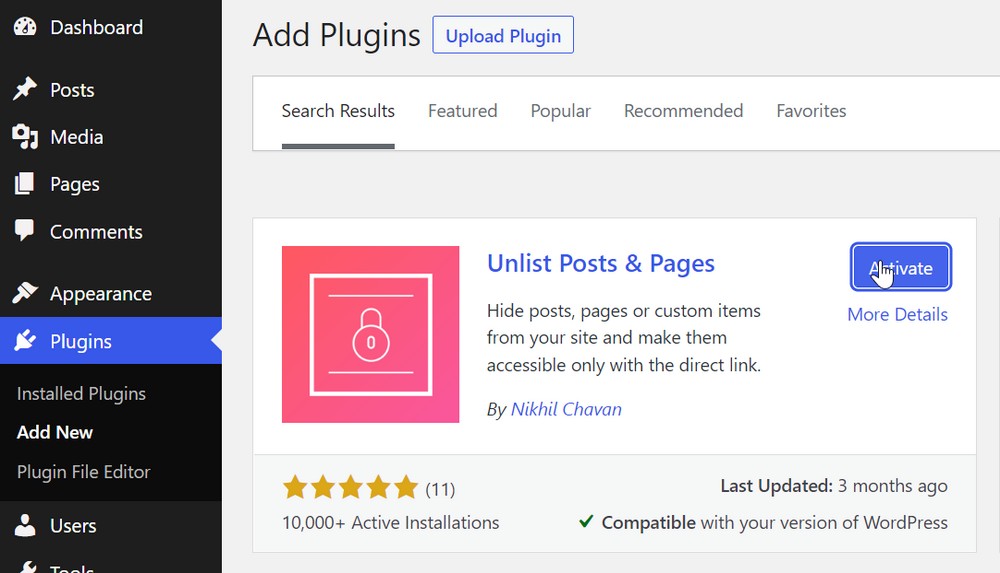Click the Appearance paintbrush icon
The image size is (1000, 573).
coord(25,293)
